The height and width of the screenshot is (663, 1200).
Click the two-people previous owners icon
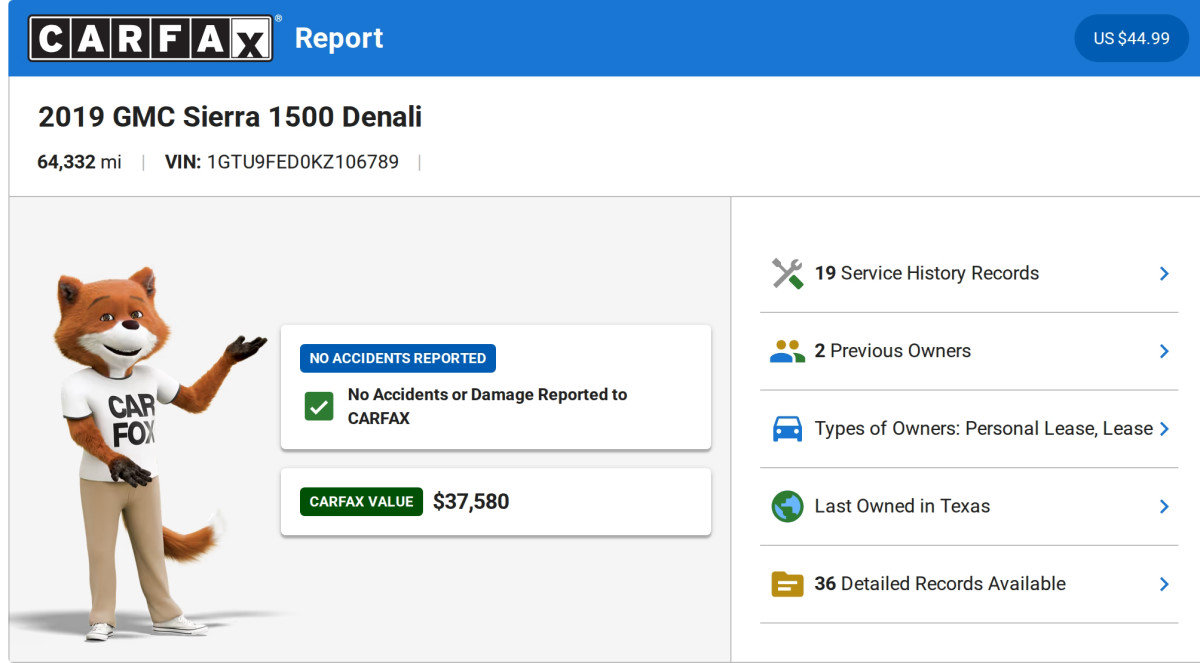tap(787, 351)
